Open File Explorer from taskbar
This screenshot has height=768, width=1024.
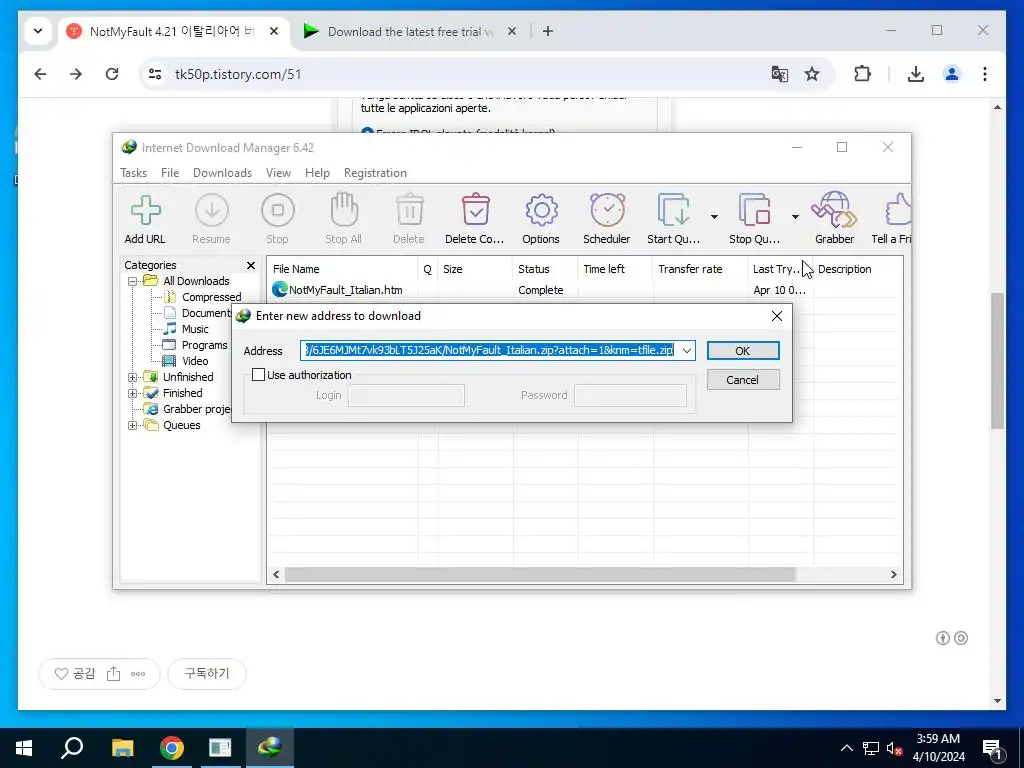coord(122,748)
